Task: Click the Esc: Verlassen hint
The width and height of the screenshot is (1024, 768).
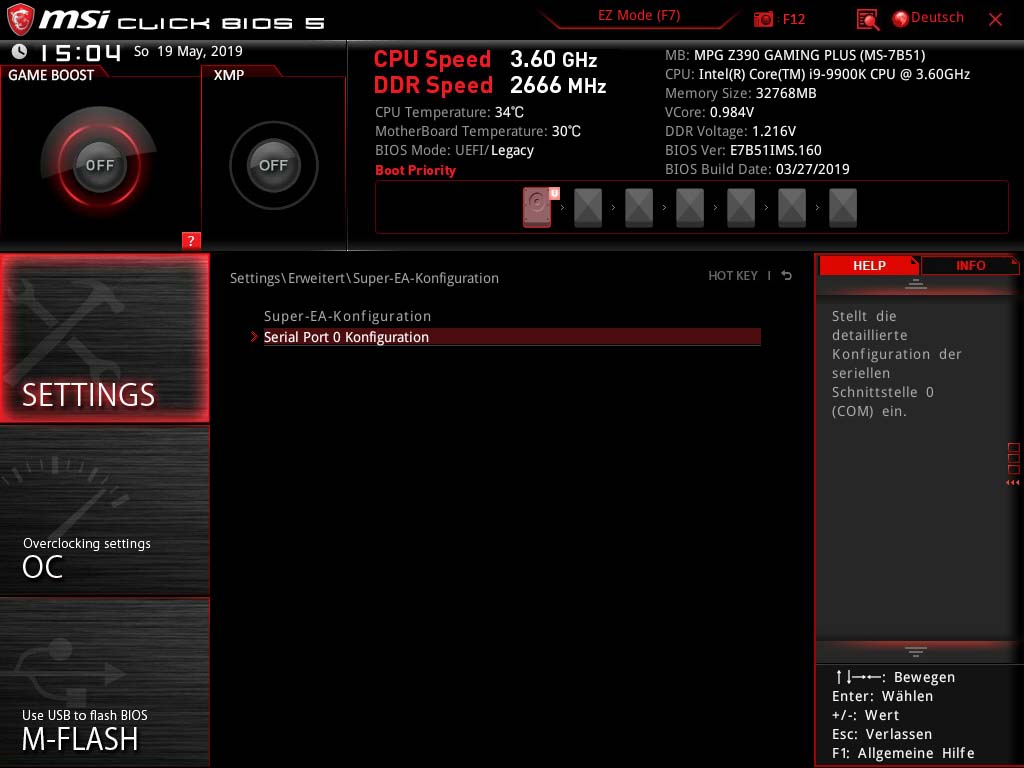Action: point(882,734)
